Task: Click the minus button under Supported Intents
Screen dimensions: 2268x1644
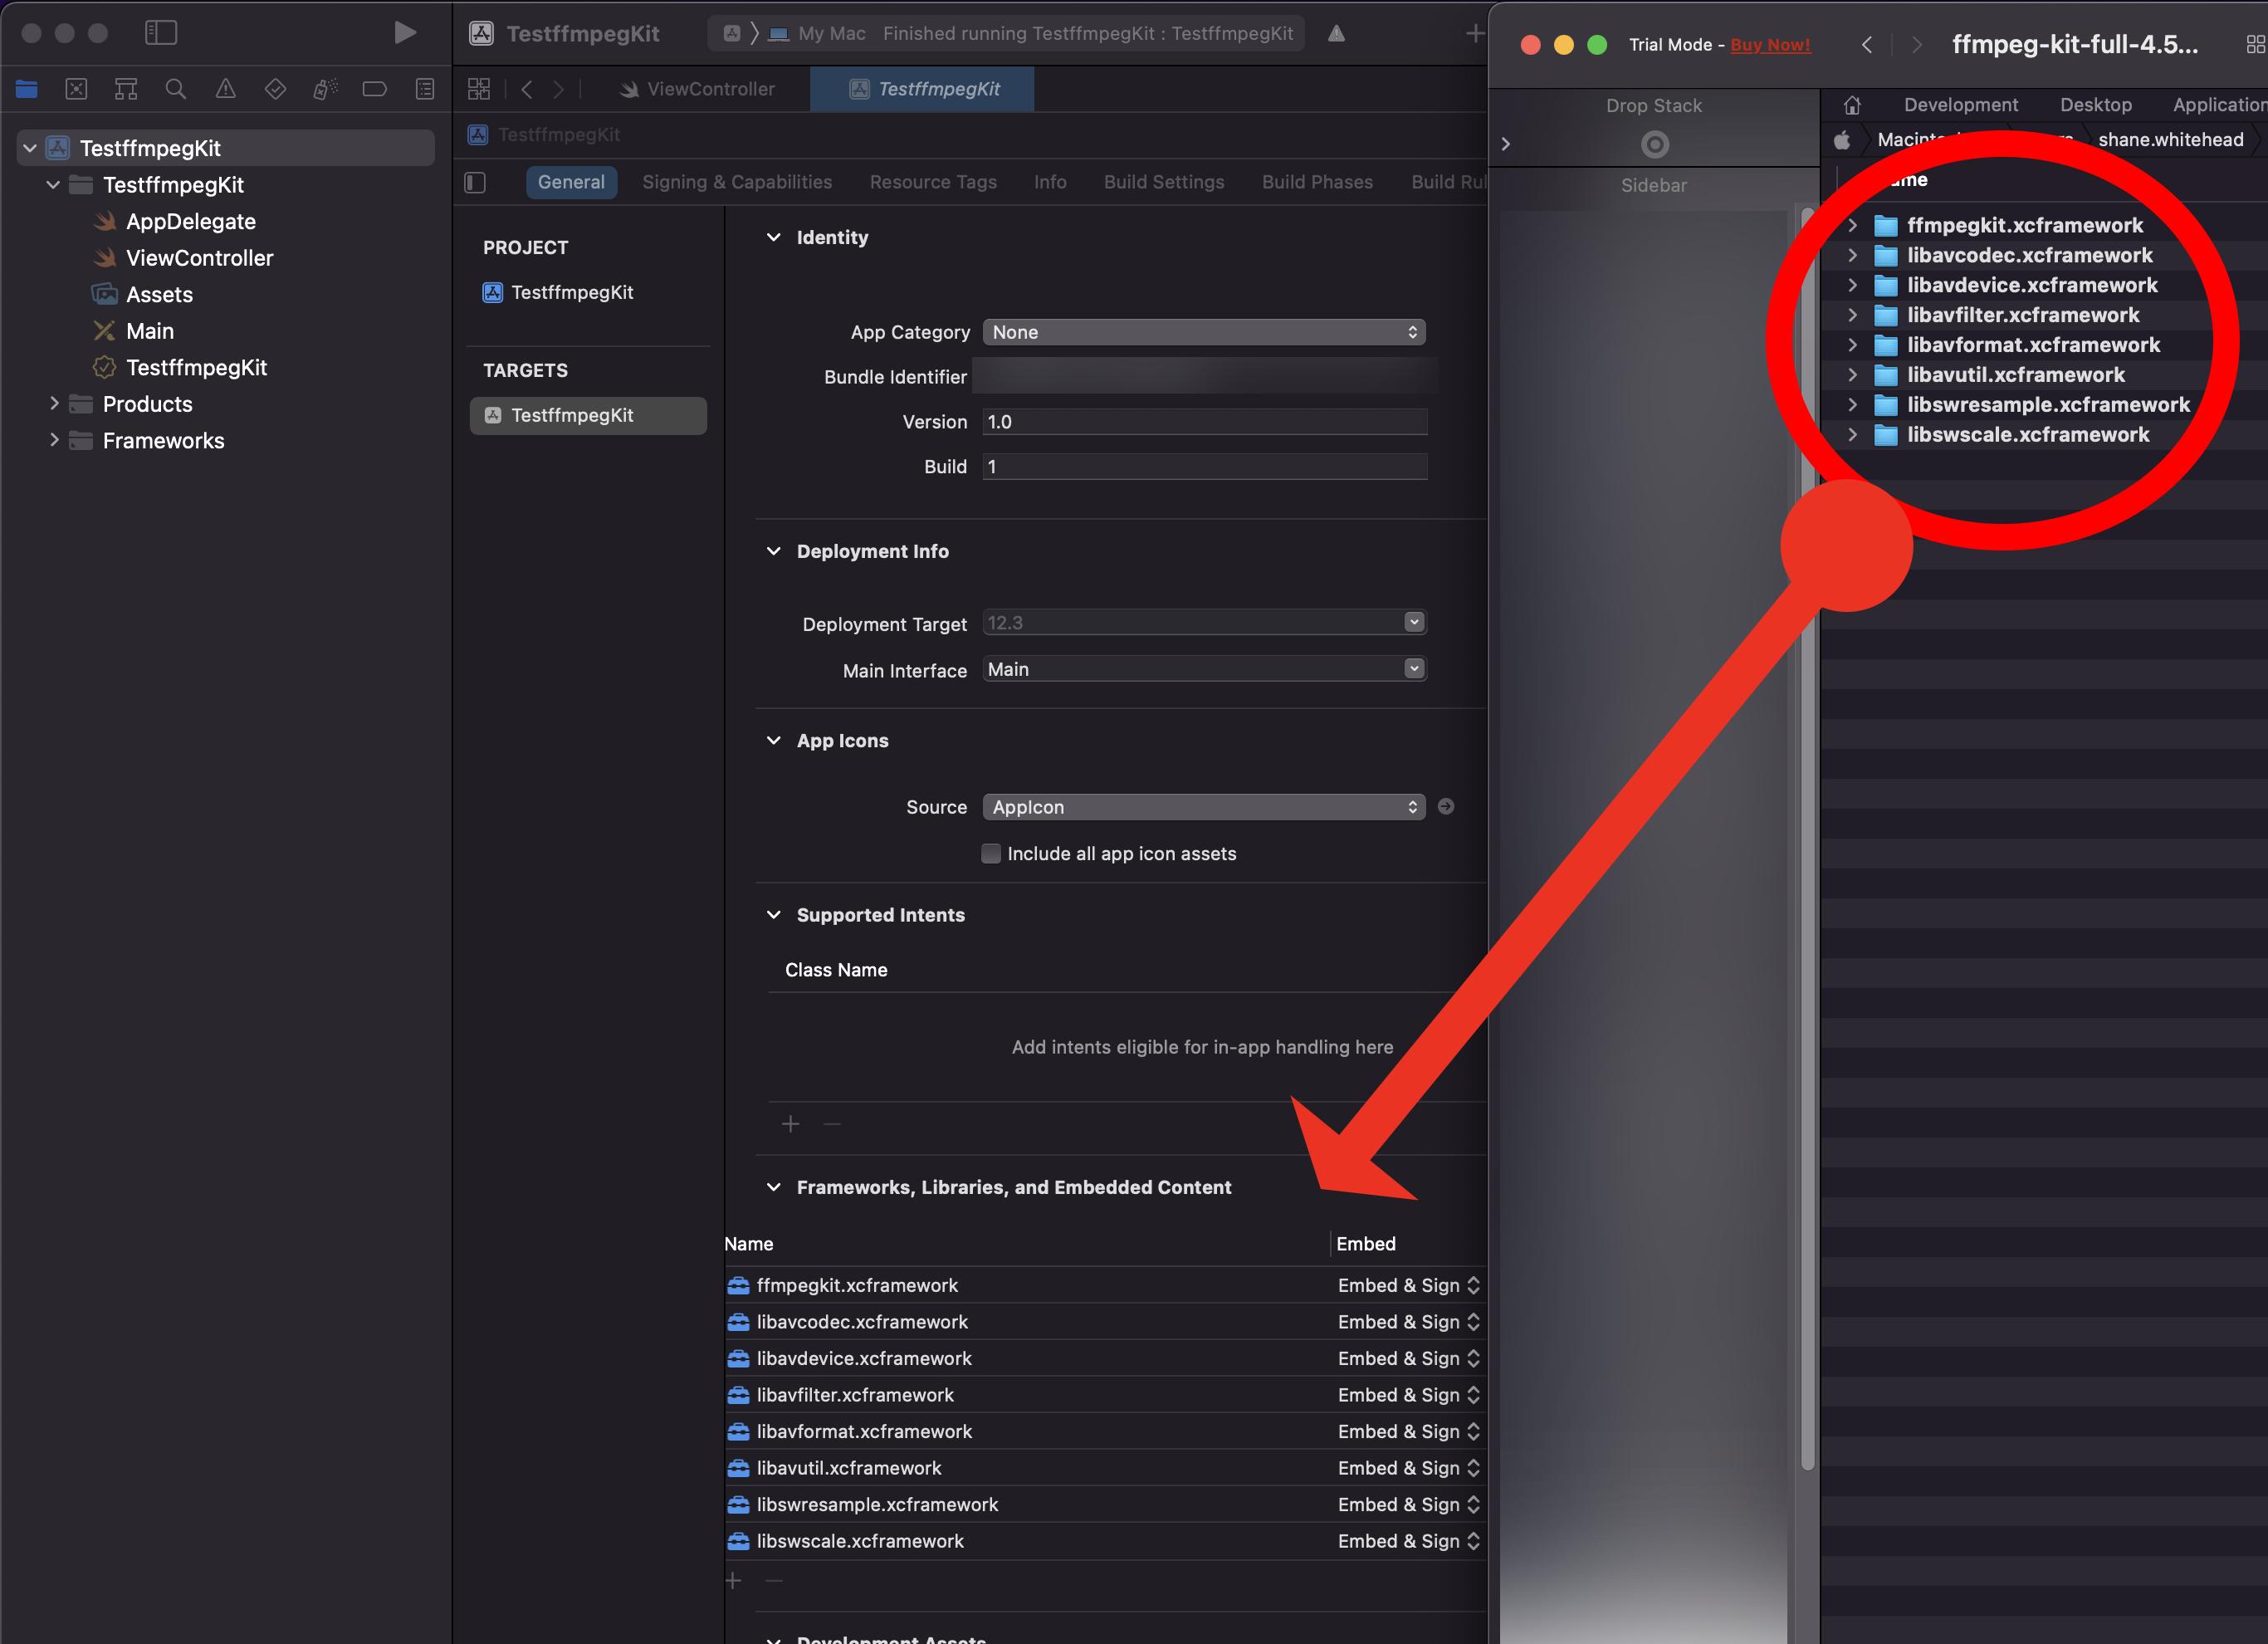Action: (x=831, y=1123)
